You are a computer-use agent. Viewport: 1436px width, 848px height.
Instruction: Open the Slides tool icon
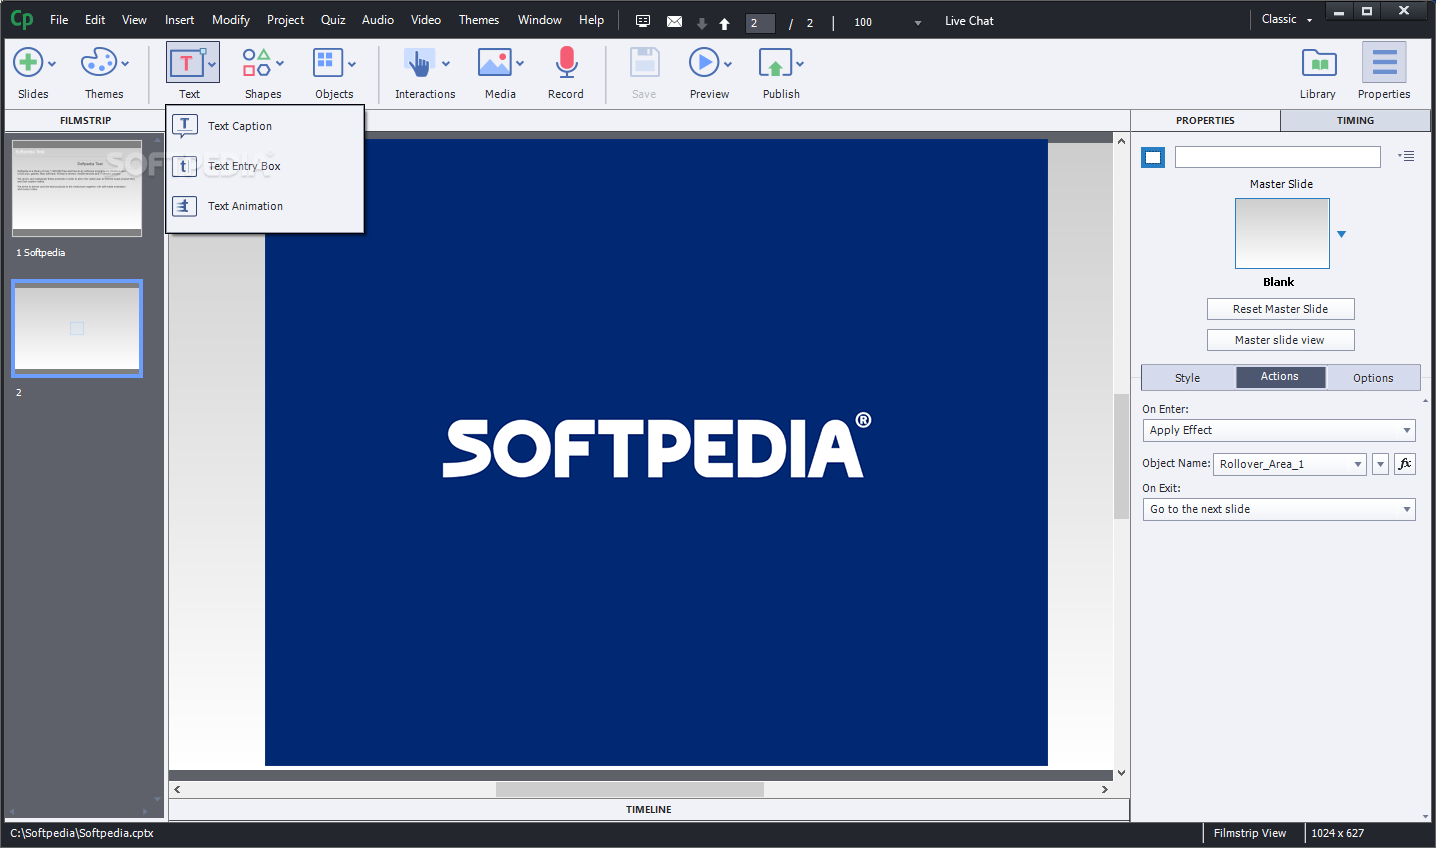pos(28,63)
